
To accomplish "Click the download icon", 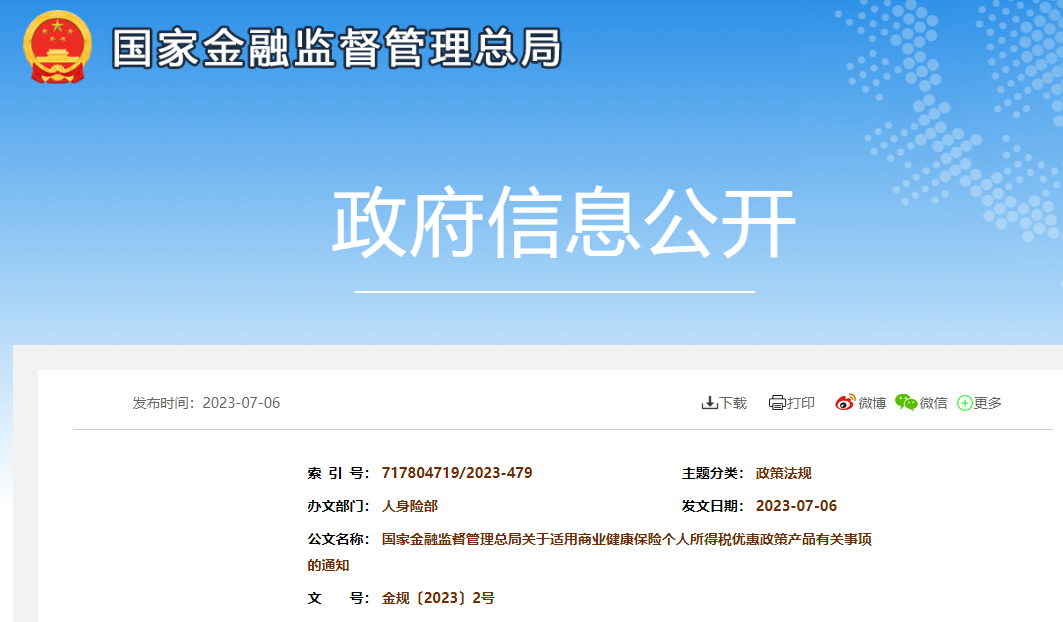I will tap(709, 403).
